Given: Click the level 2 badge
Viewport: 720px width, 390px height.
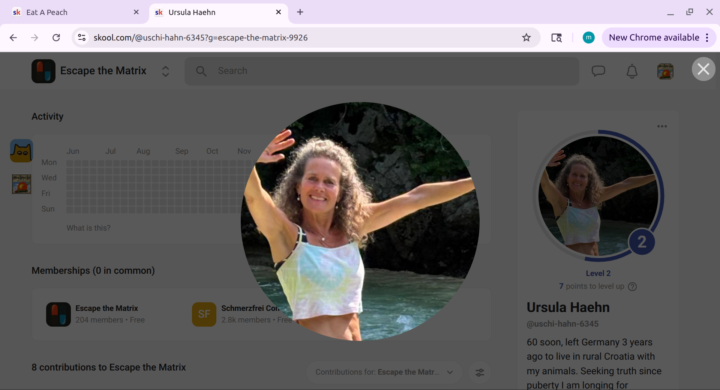Looking at the screenshot, I should [x=641, y=242].
